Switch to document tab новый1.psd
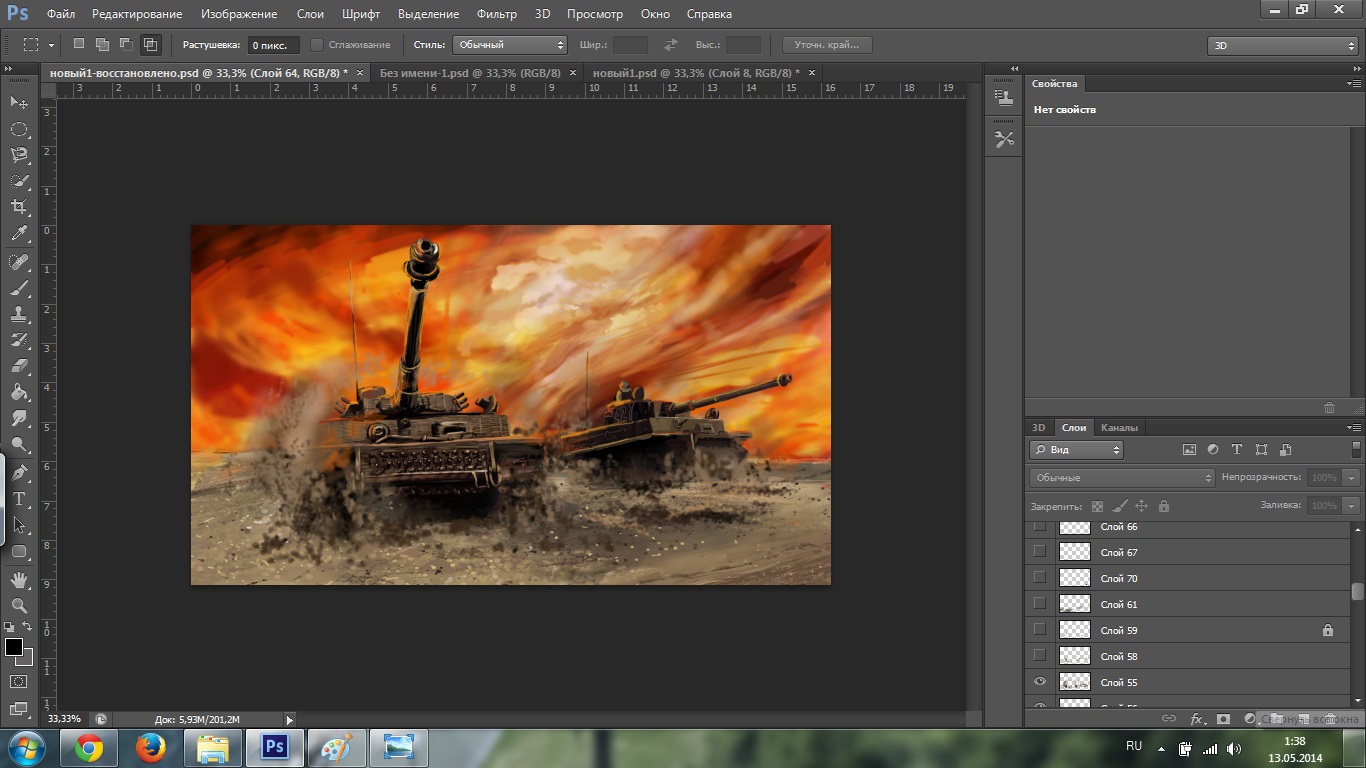Screen dimensions: 1366x768 695,73
